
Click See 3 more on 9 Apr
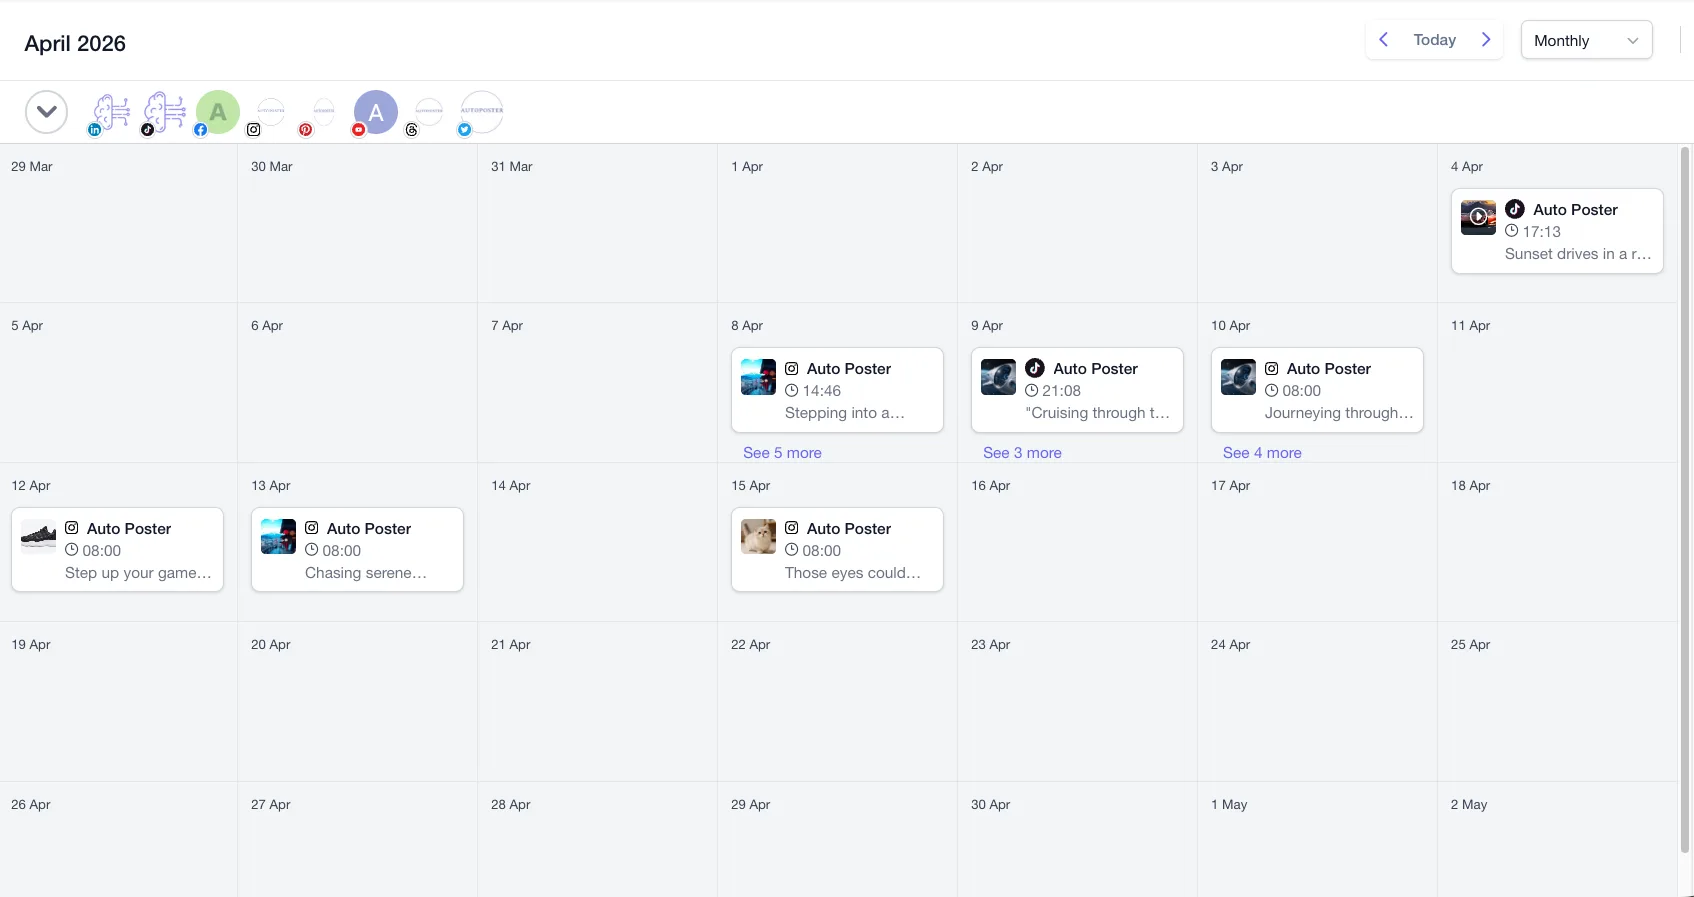pos(1022,453)
